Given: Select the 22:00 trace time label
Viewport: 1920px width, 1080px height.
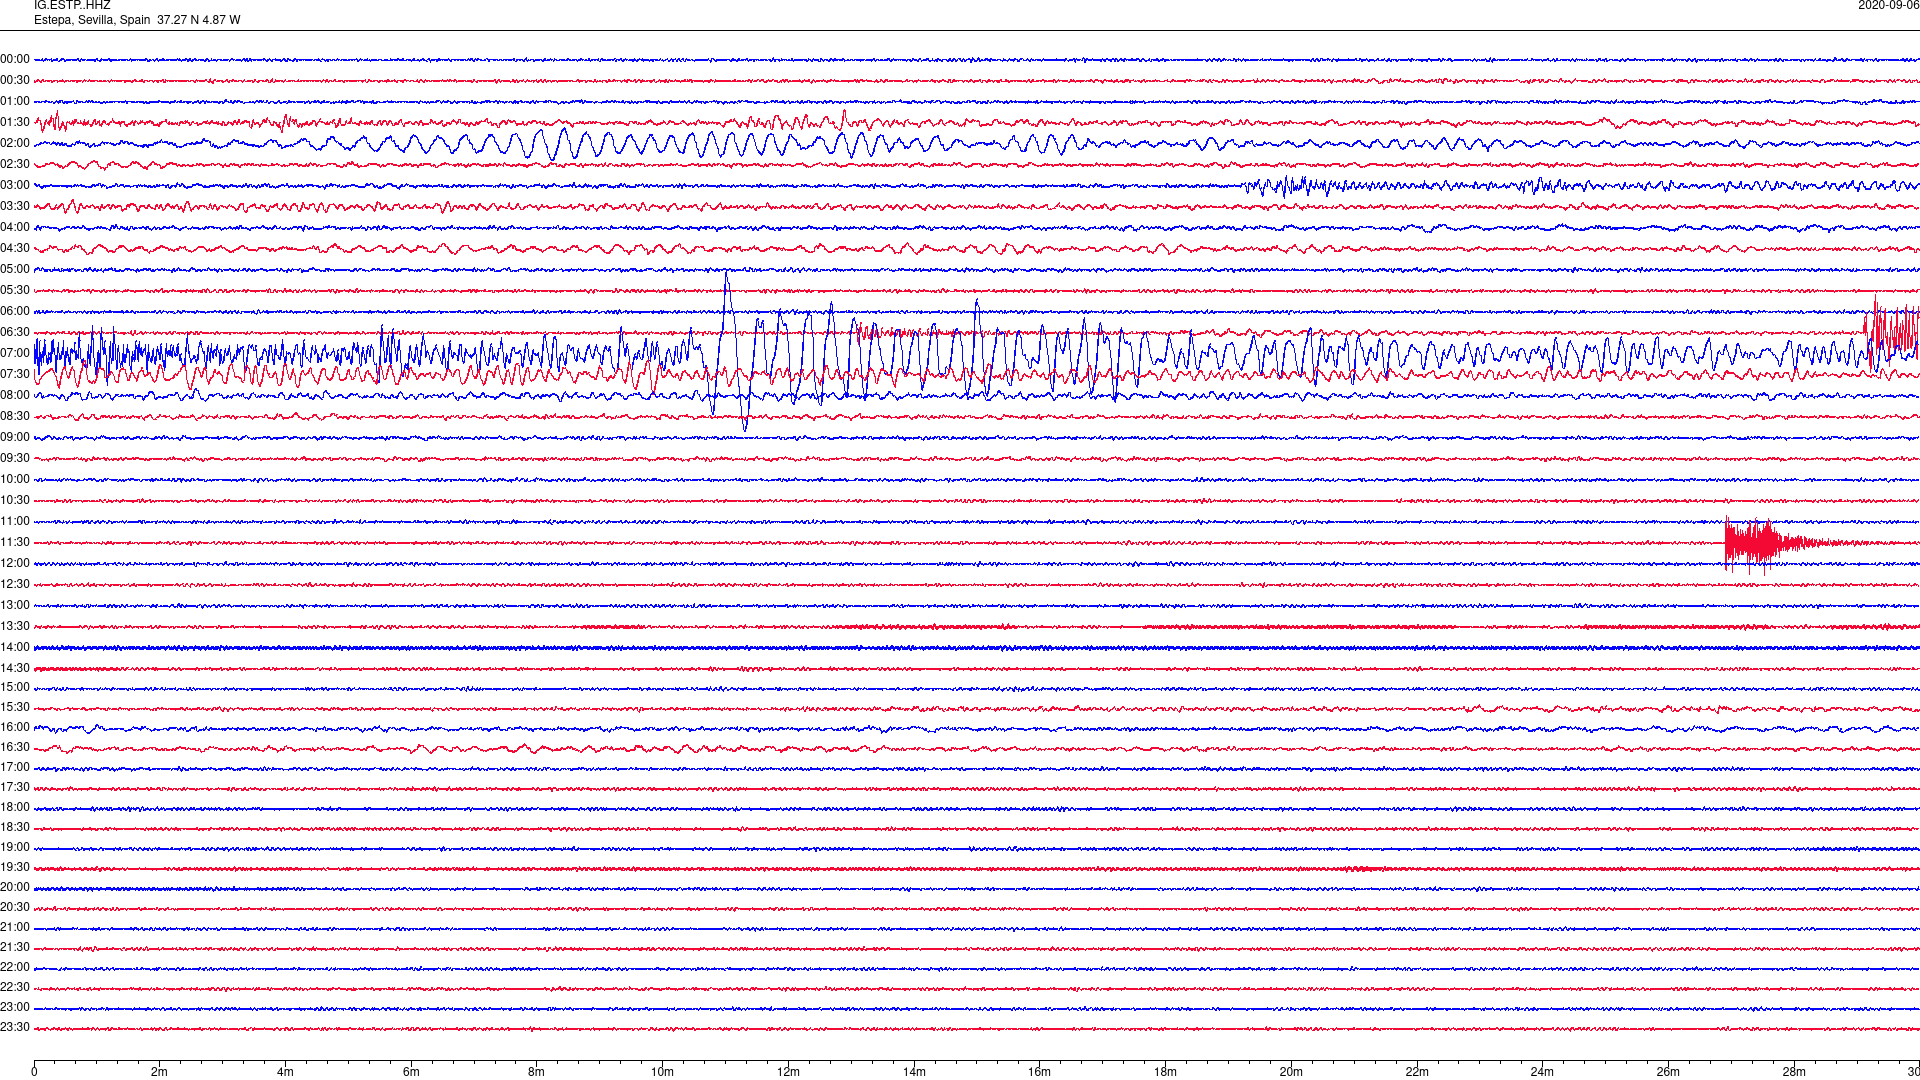Looking at the screenshot, I should coord(15,968).
